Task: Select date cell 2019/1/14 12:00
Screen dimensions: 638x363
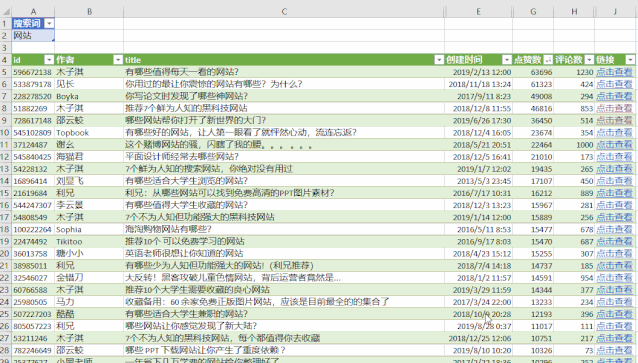Action: click(478, 217)
